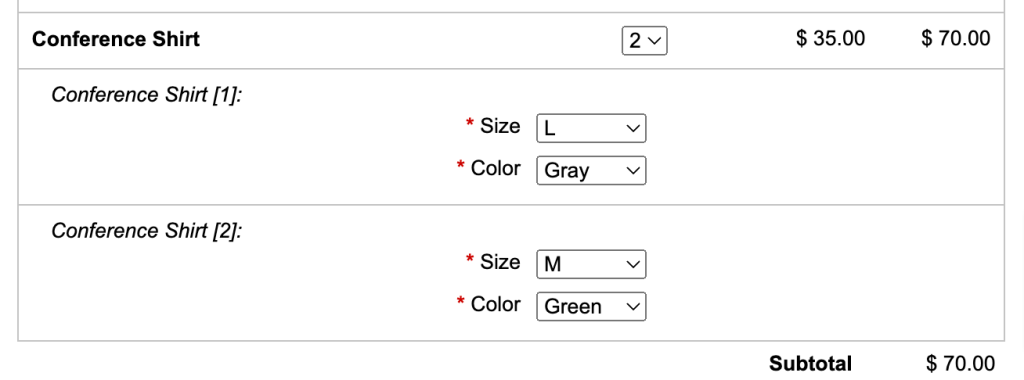Click the $ 35.00 unit price
Image resolution: width=1024 pixels, height=380 pixels.
831,39
